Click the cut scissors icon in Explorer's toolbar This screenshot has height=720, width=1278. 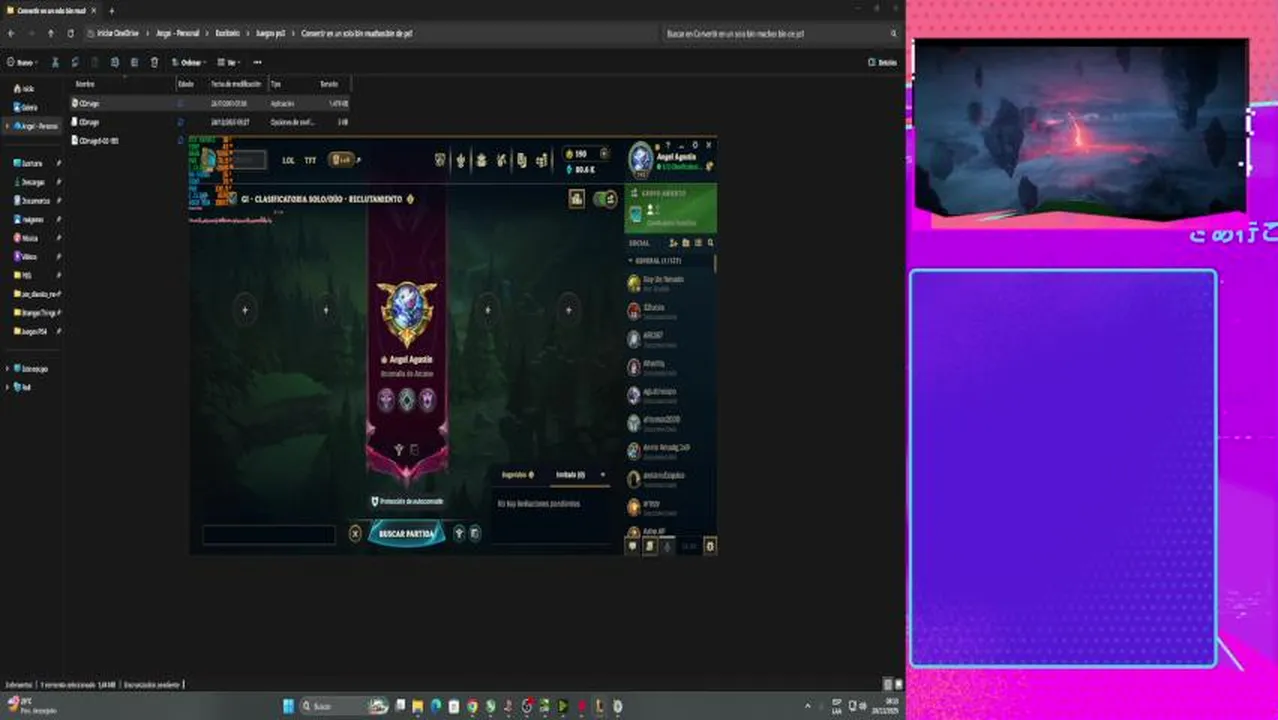click(x=55, y=62)
